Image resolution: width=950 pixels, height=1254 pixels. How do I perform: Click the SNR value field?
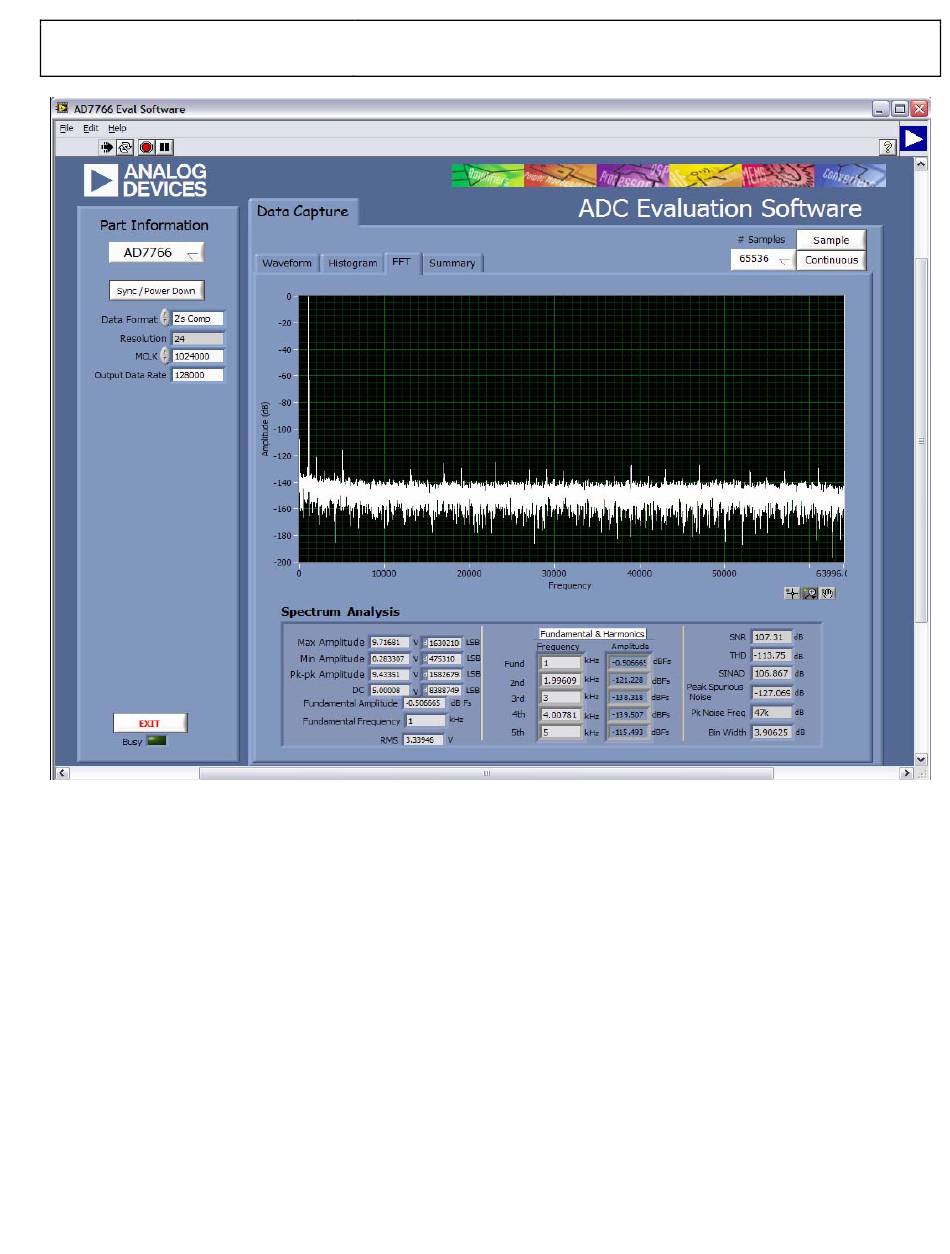coord(772,636)
